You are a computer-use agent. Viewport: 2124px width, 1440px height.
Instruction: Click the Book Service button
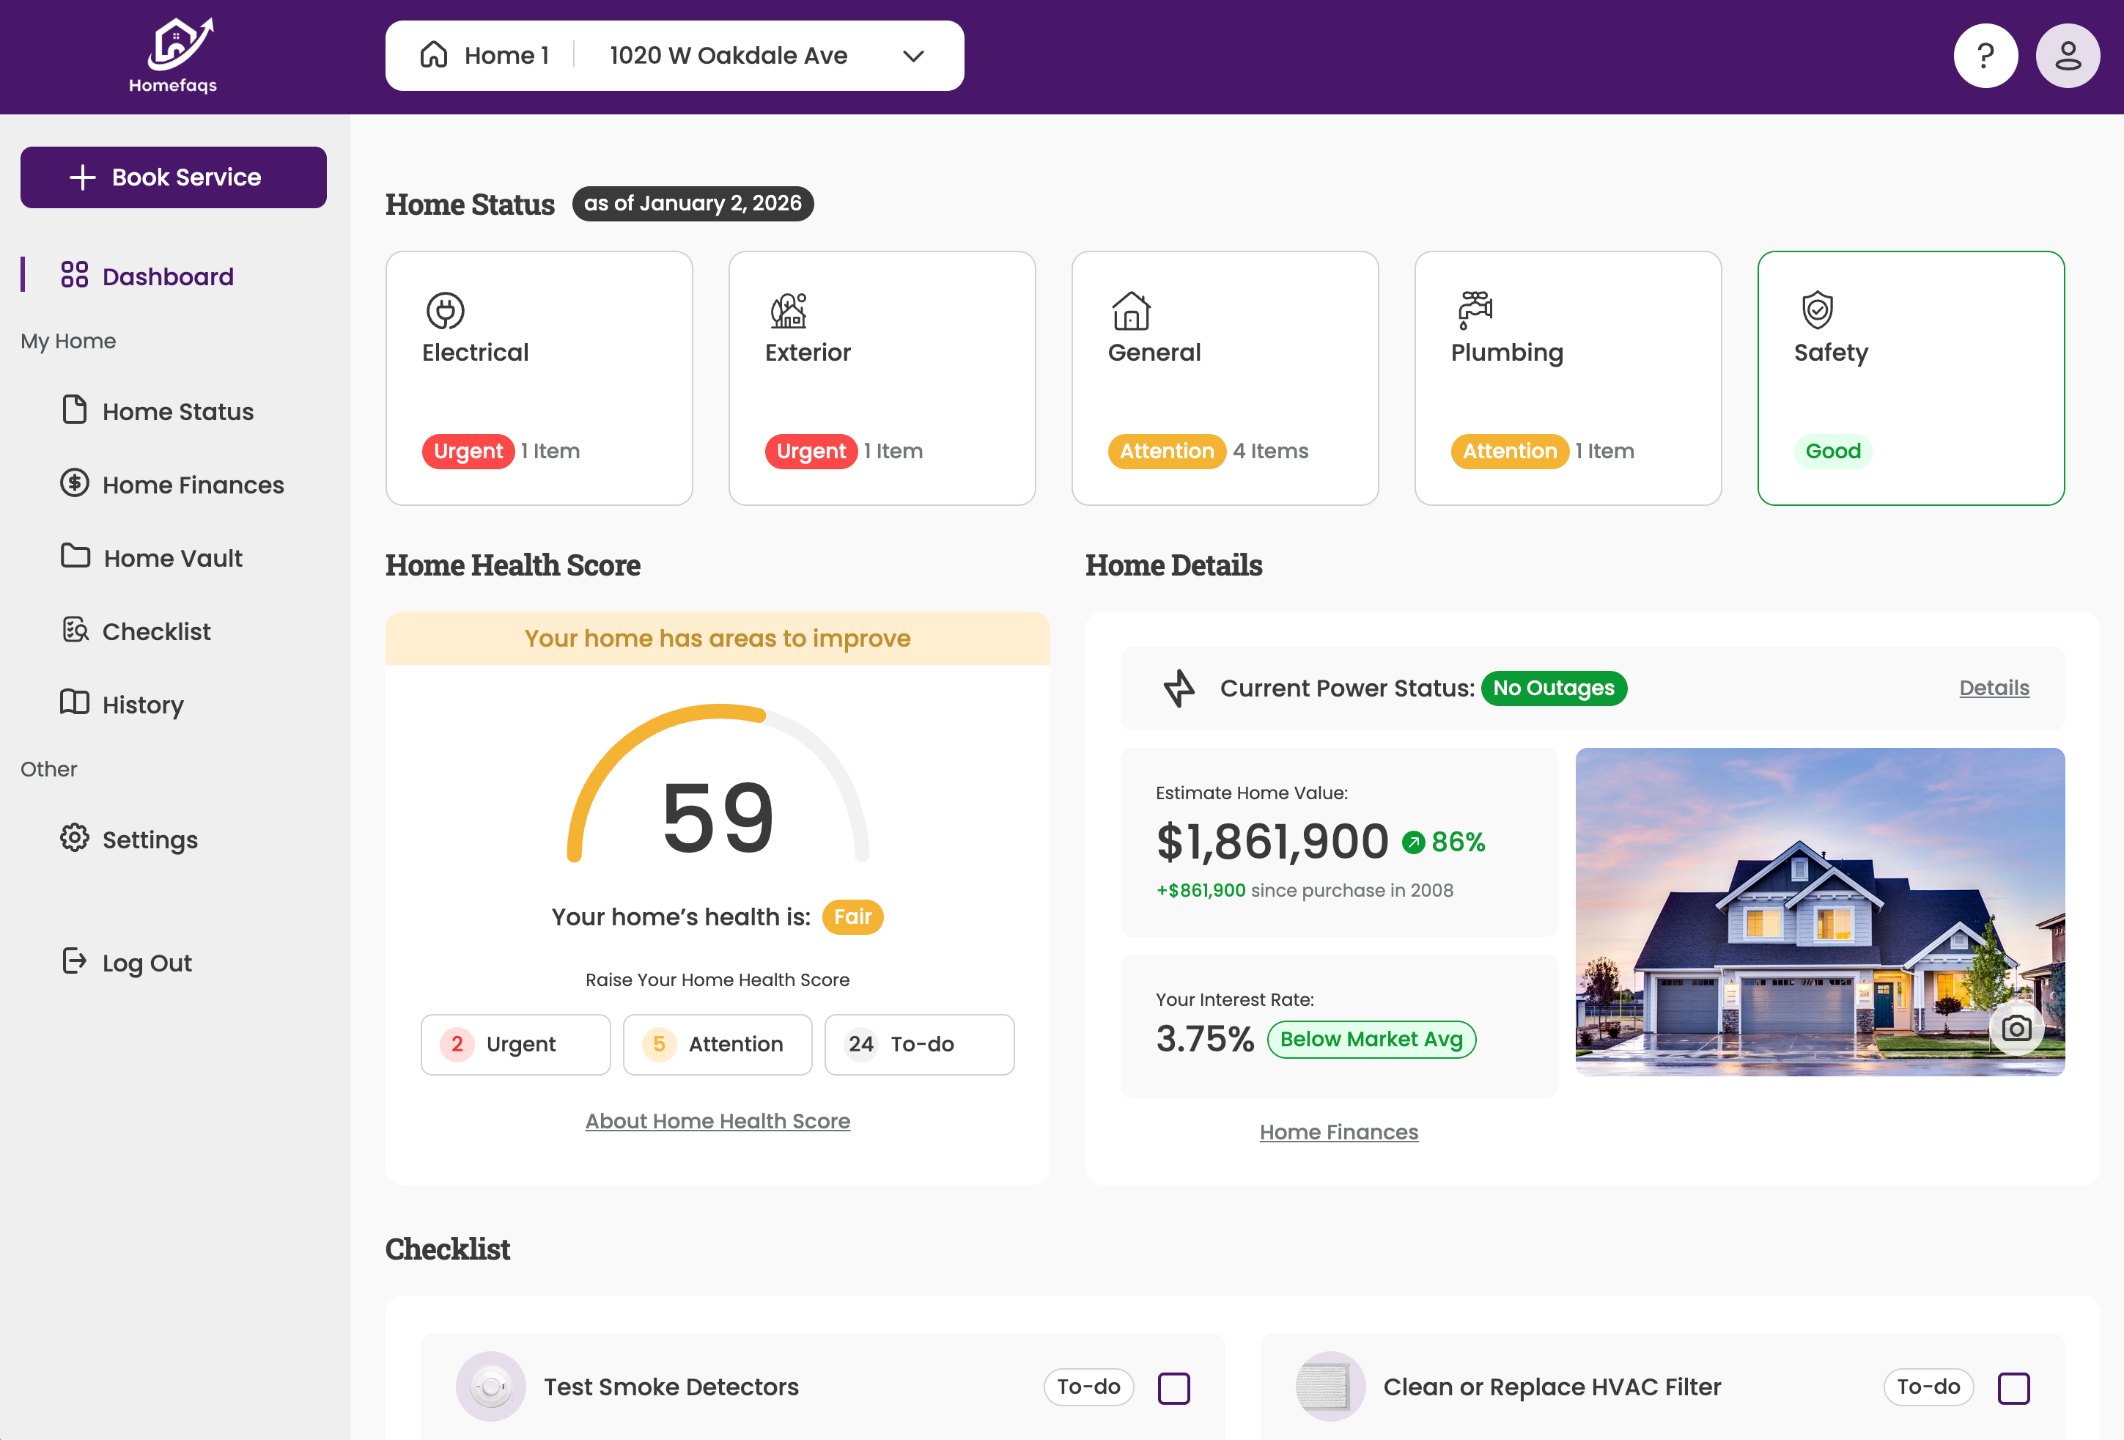[x=173, y=177]
